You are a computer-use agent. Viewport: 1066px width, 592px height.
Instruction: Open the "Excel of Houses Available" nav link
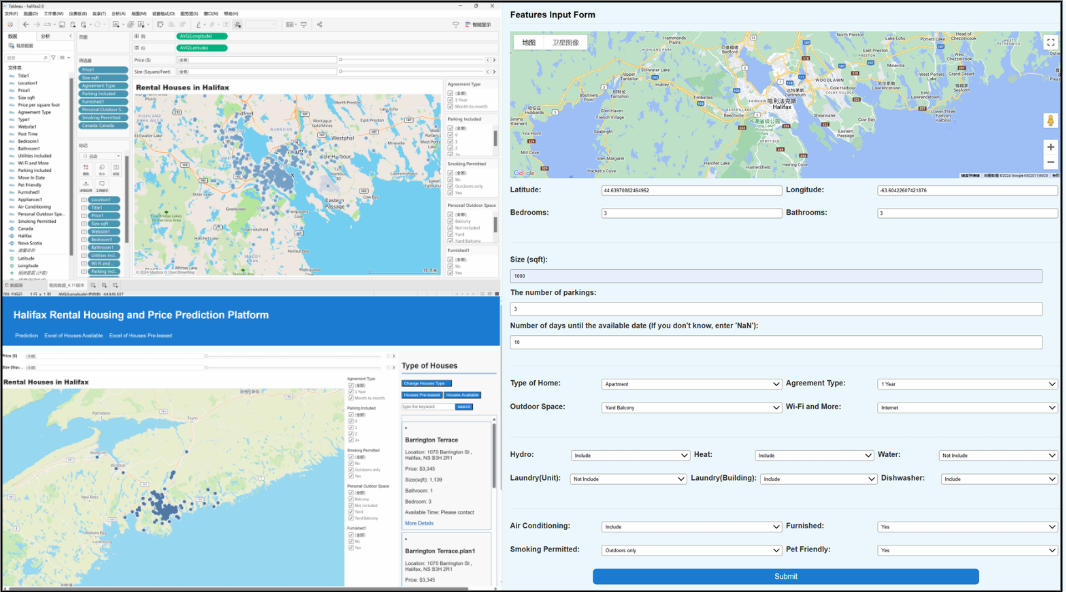click(x=73, y=336)
